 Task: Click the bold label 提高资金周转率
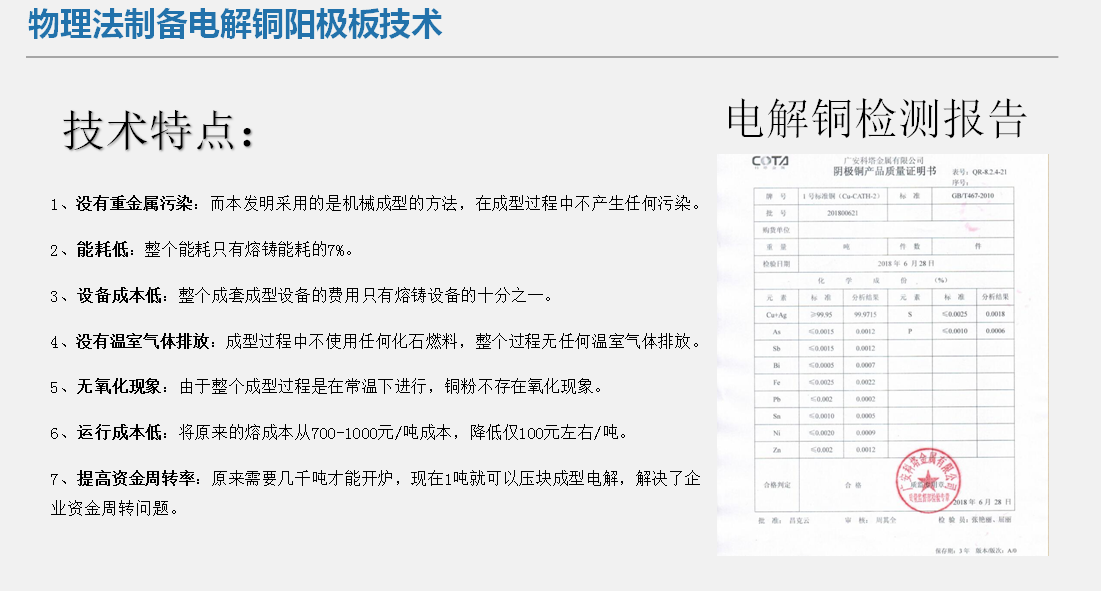[x=136, y=479]
